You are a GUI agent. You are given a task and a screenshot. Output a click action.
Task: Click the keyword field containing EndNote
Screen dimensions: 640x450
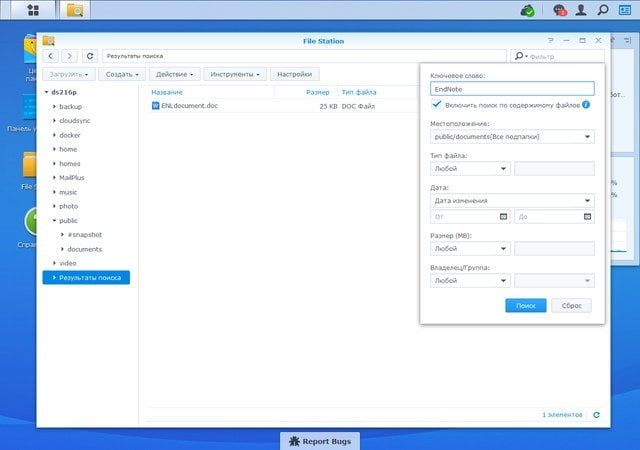pyautogui.click(x=512, y=89)
